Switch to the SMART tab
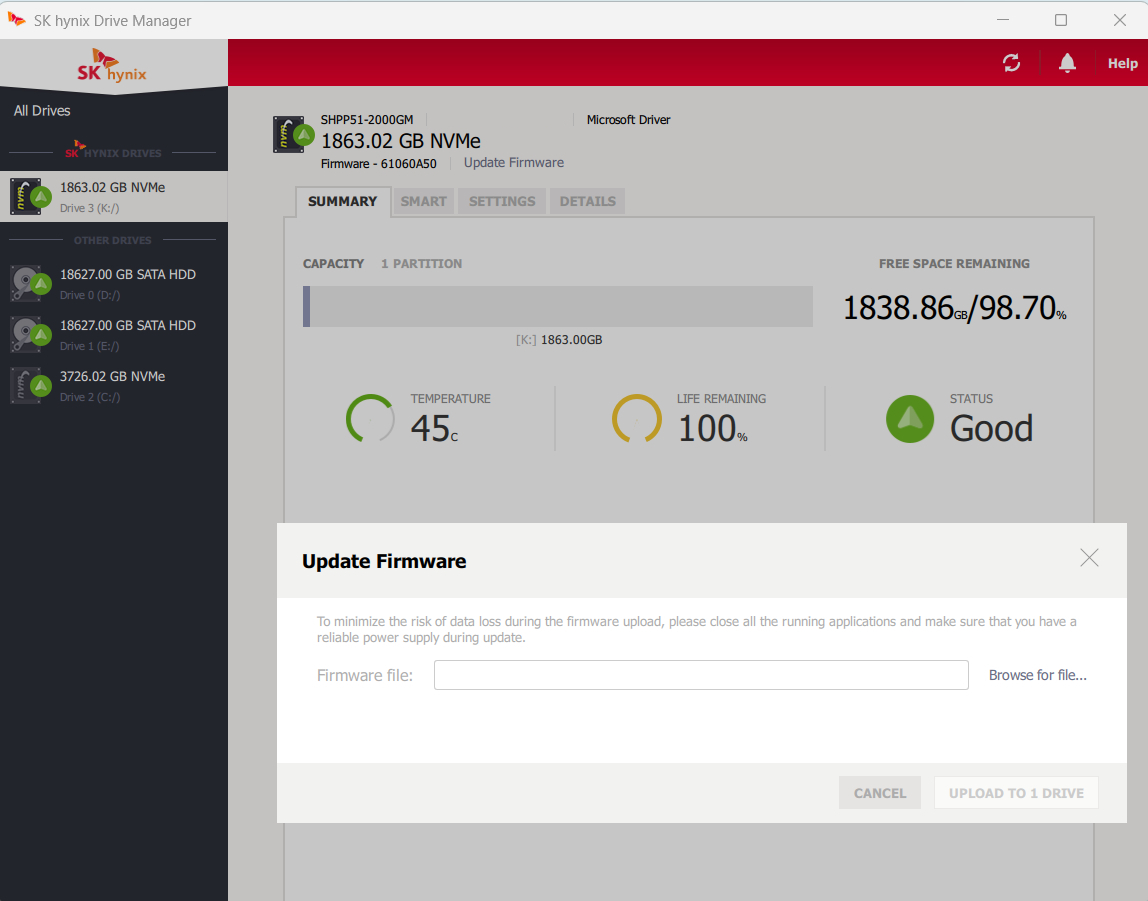The height and width of the screenshot is (901, 1148). tap(423, 201)
